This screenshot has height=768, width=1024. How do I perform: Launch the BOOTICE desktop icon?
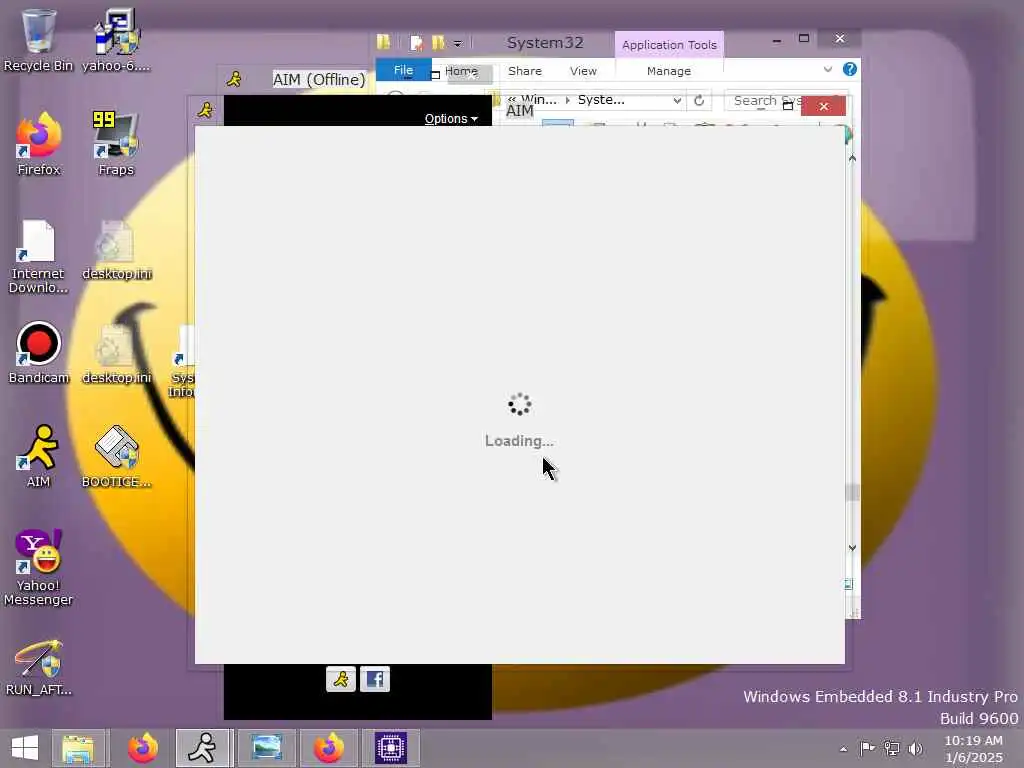(116, 456)
